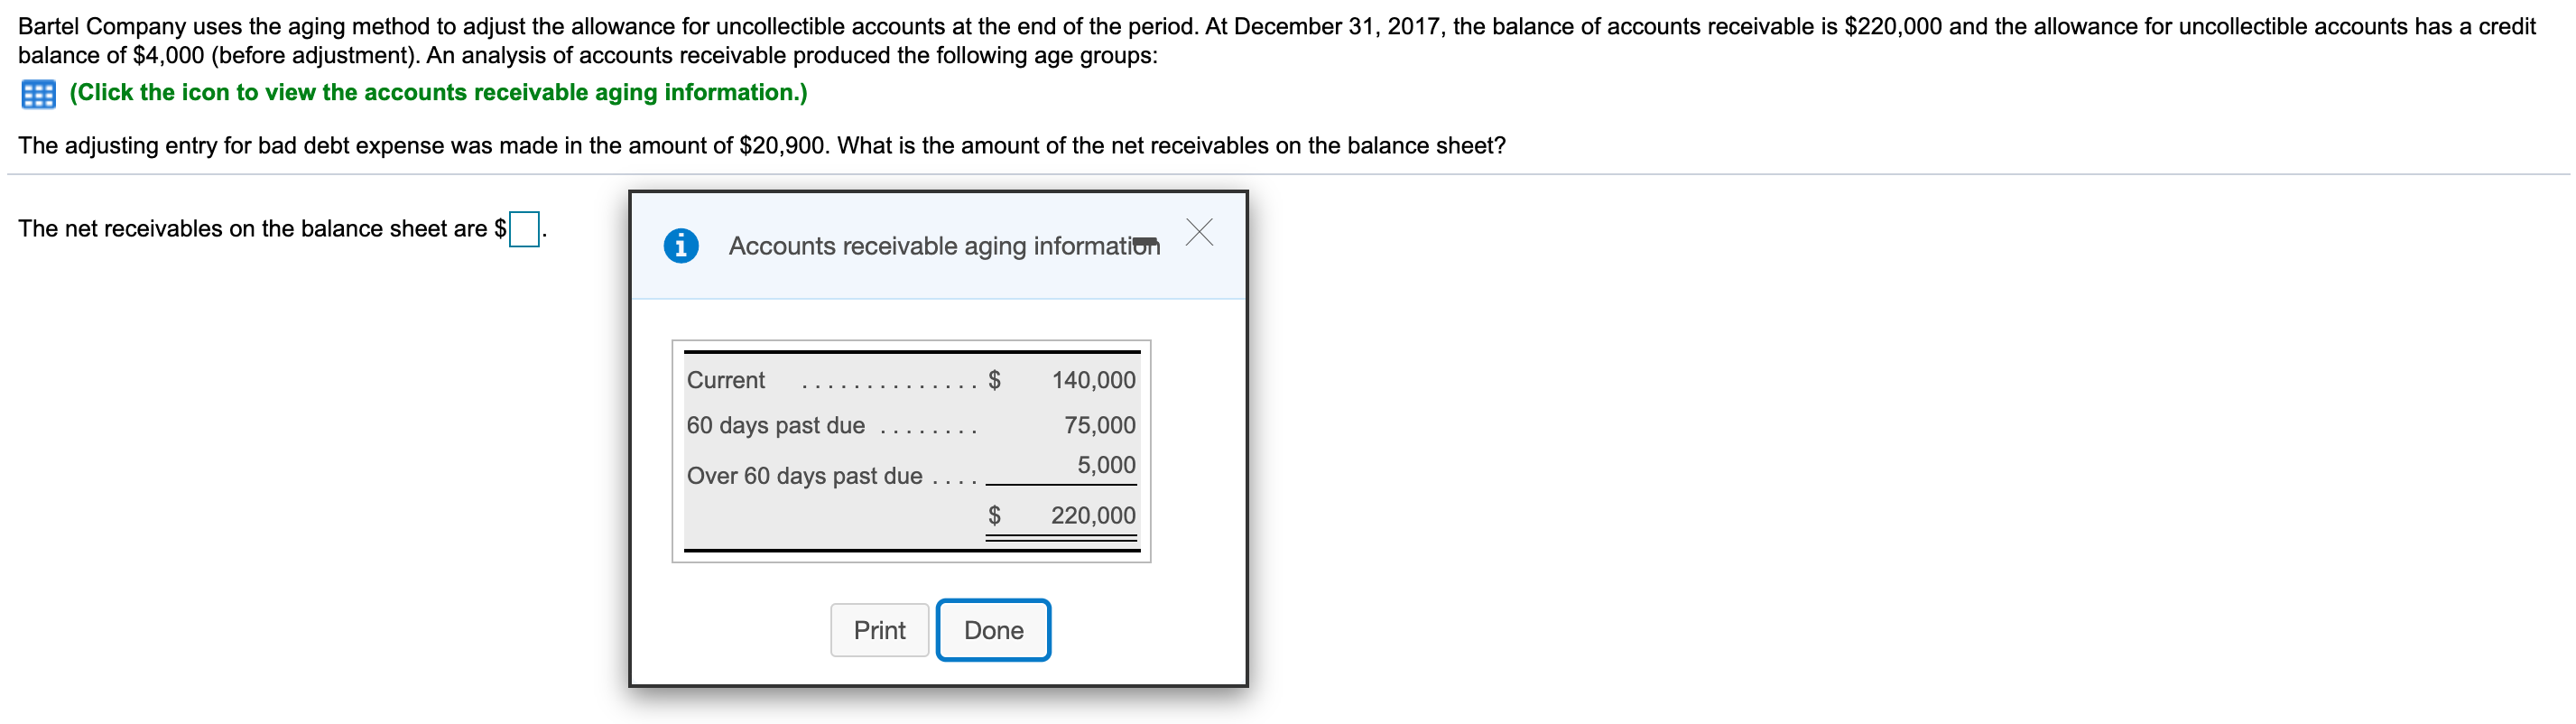Open the accounts receivable aging information link

[x=436, y=92]
